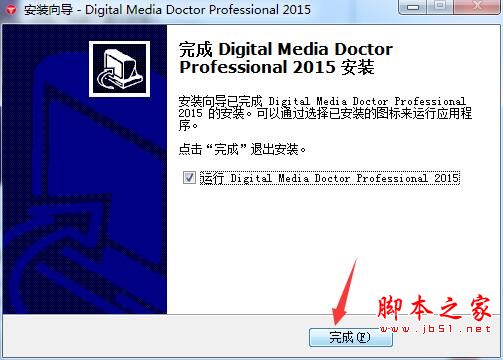Click the heading 完成 Digital Media Doctor Professional 2015 安装
This screenshot has height=360, width=503.
286,58
